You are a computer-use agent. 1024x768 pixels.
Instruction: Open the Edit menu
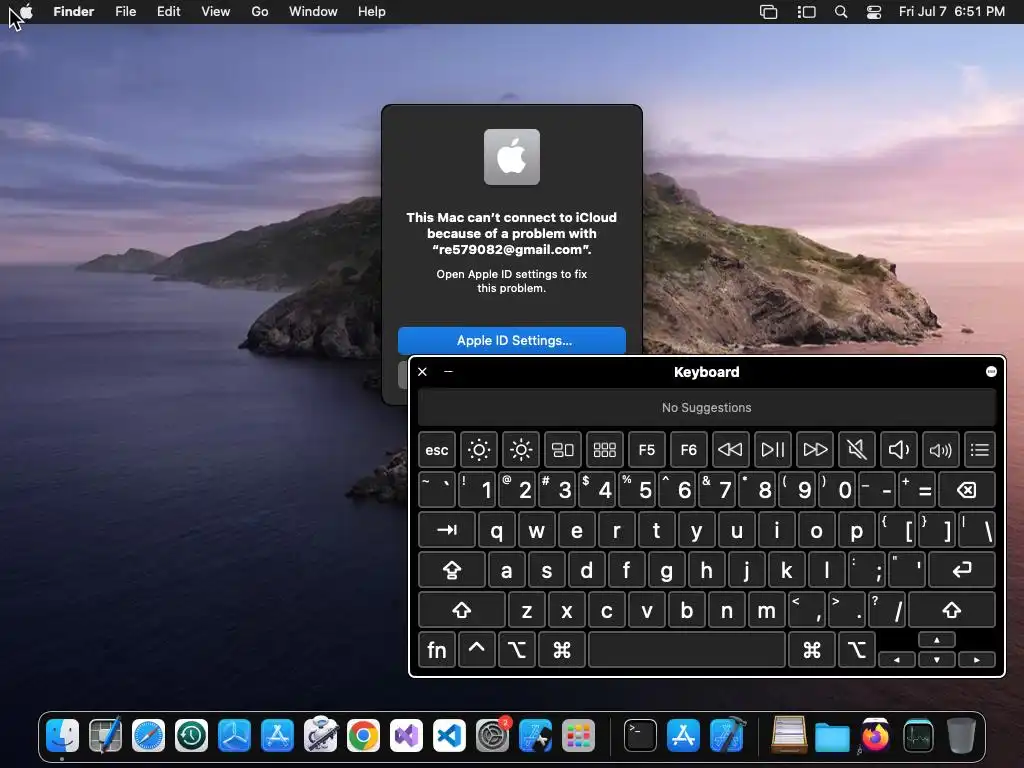(168, 12)
